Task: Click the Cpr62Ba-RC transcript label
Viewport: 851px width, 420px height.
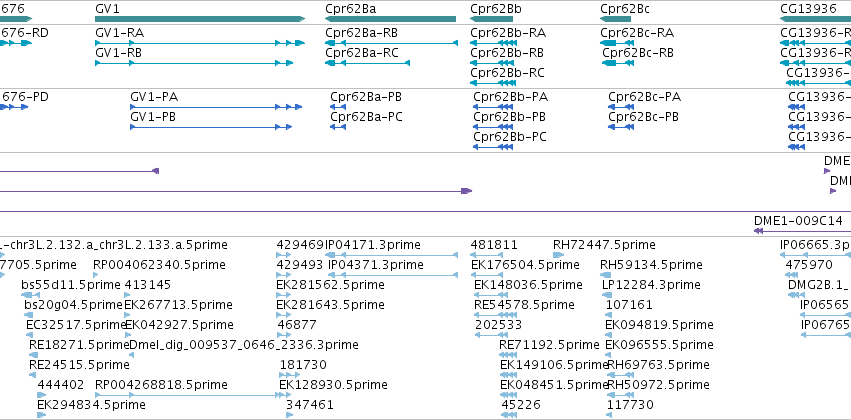Action: point(362,53)
